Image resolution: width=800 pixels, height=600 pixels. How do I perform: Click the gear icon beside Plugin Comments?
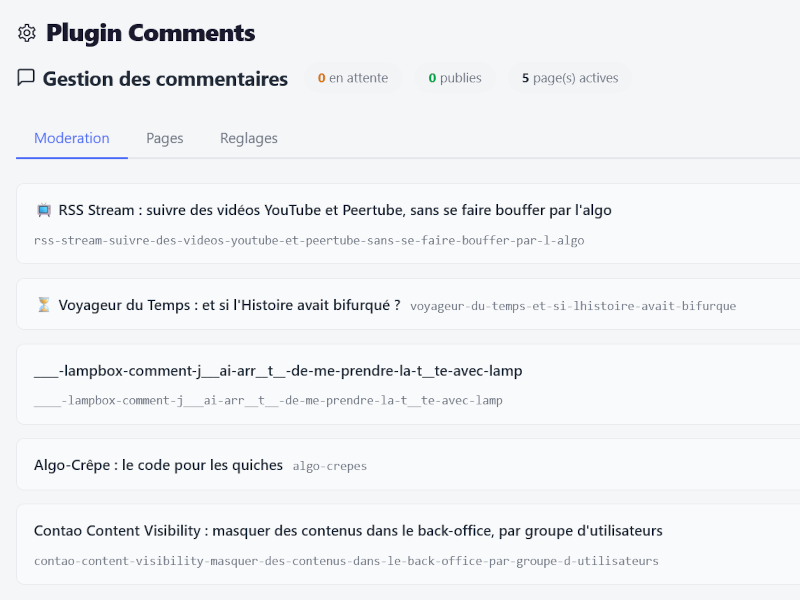(27, 33)
